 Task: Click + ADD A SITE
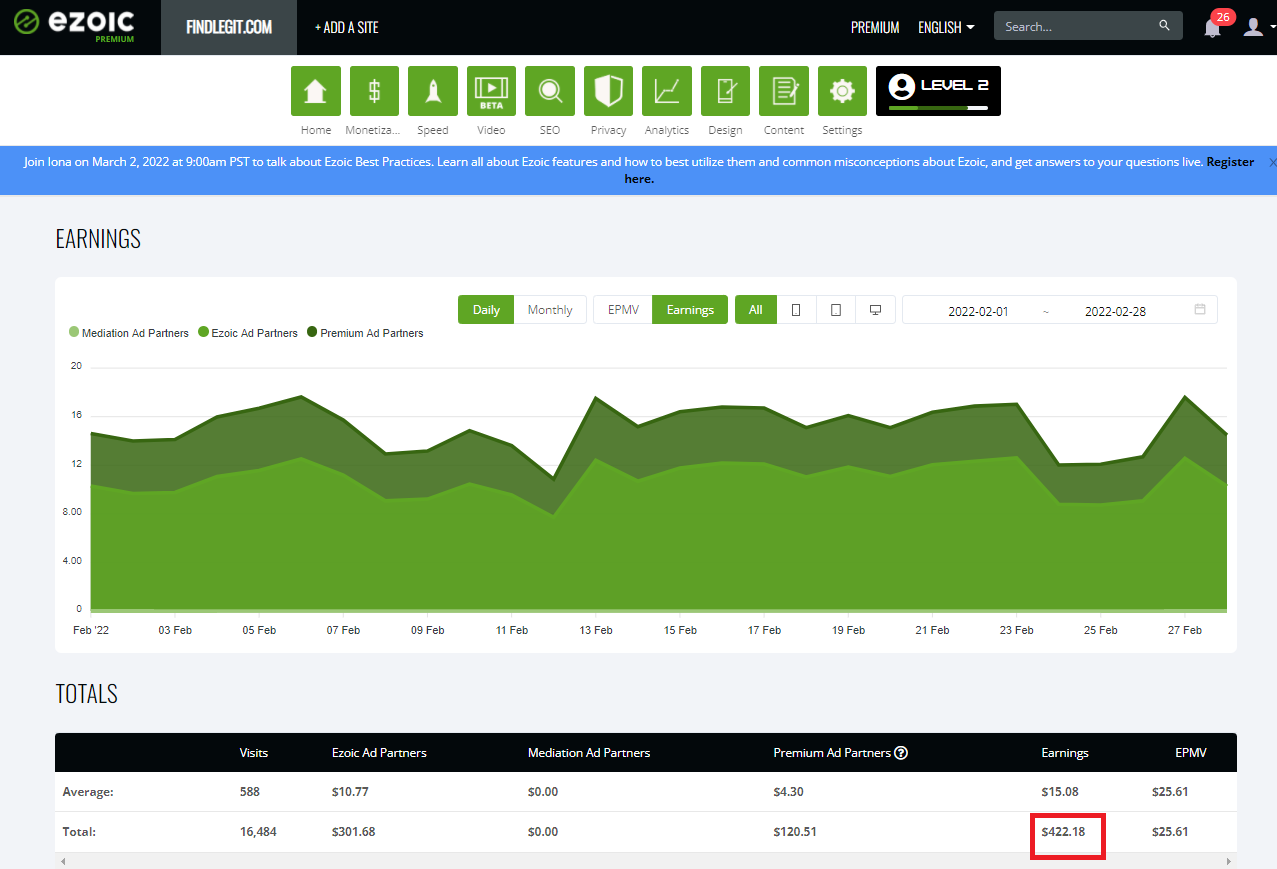click(346, 27)
